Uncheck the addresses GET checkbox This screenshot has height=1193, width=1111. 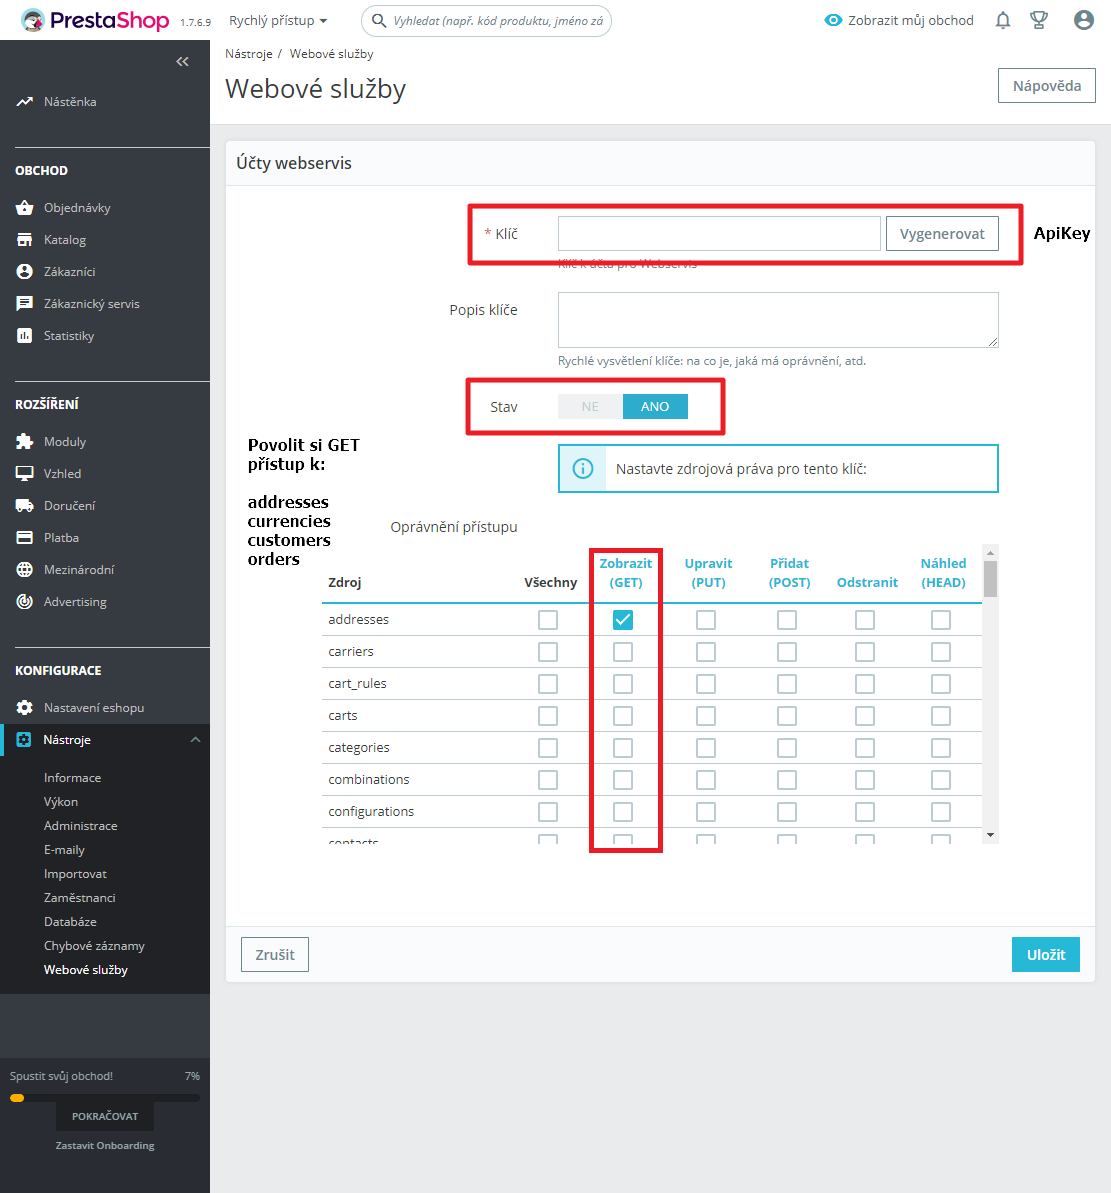pos(622,619)
